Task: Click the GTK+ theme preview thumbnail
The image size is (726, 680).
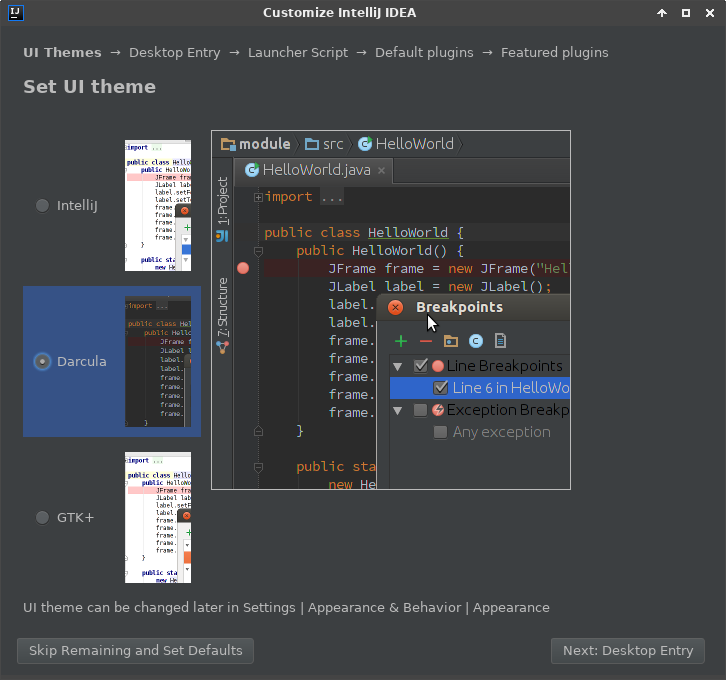Action: tap(157, 517)
